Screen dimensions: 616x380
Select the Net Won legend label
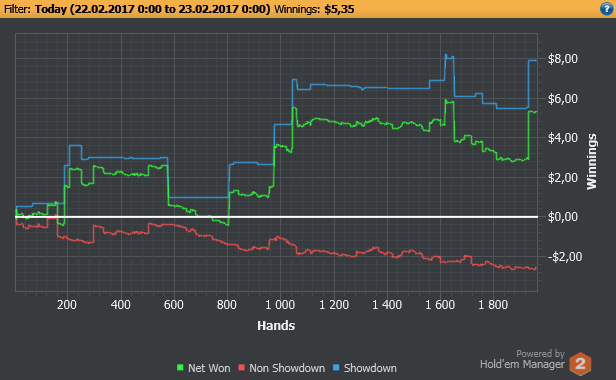click(x=209, y=368)
